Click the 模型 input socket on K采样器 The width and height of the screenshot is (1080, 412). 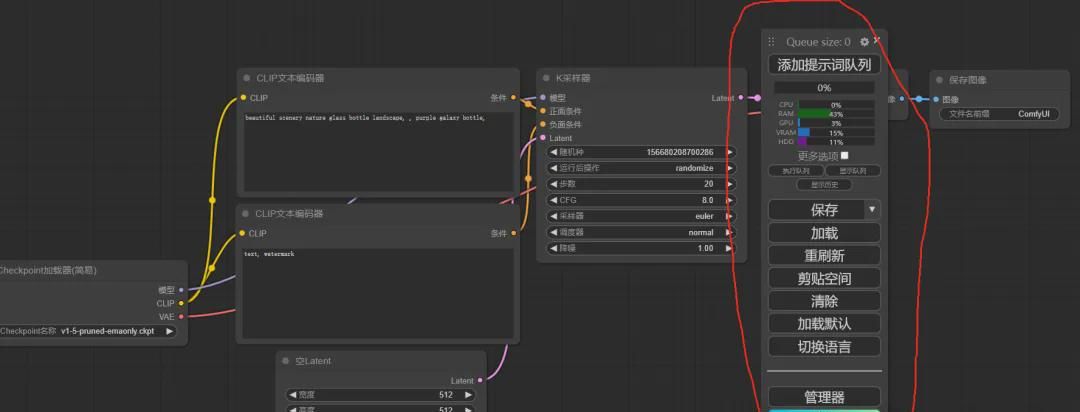point(543,98)
